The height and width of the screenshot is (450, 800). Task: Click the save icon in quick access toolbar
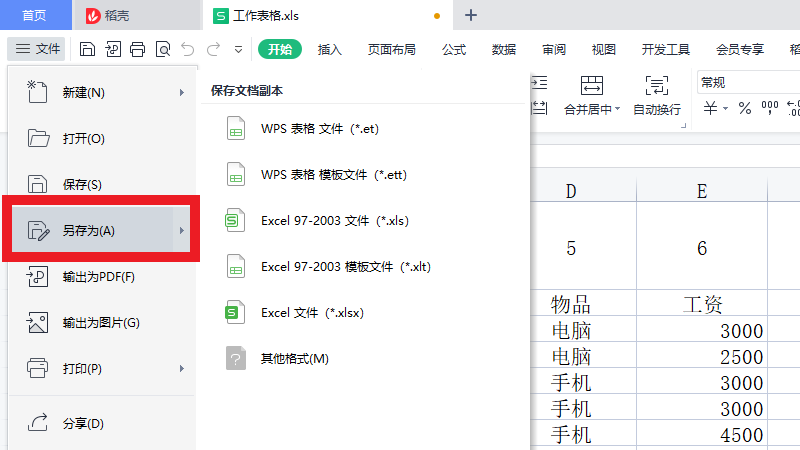point(88,49)
